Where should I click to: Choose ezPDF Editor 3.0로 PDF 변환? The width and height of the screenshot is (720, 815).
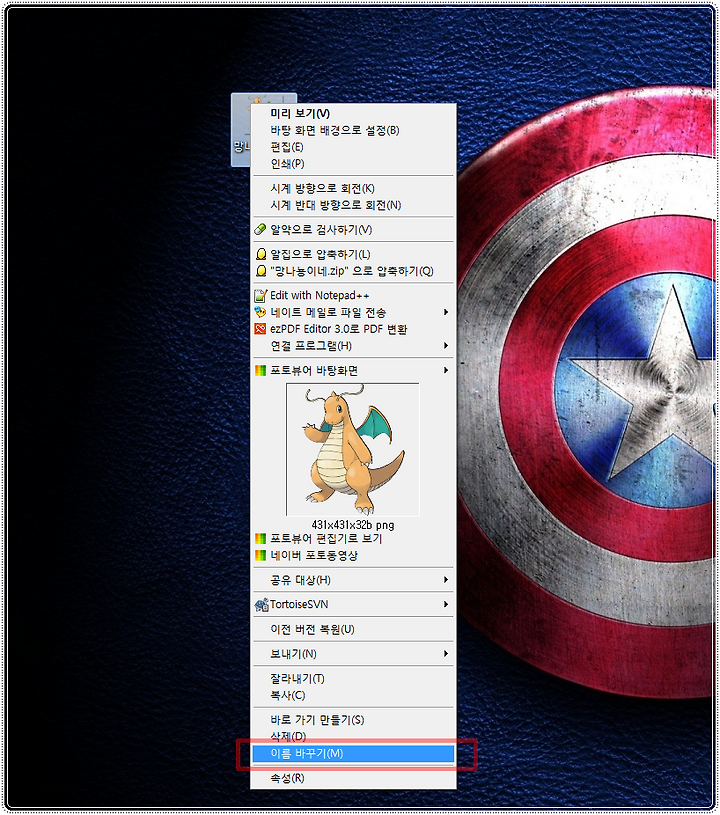354,329
